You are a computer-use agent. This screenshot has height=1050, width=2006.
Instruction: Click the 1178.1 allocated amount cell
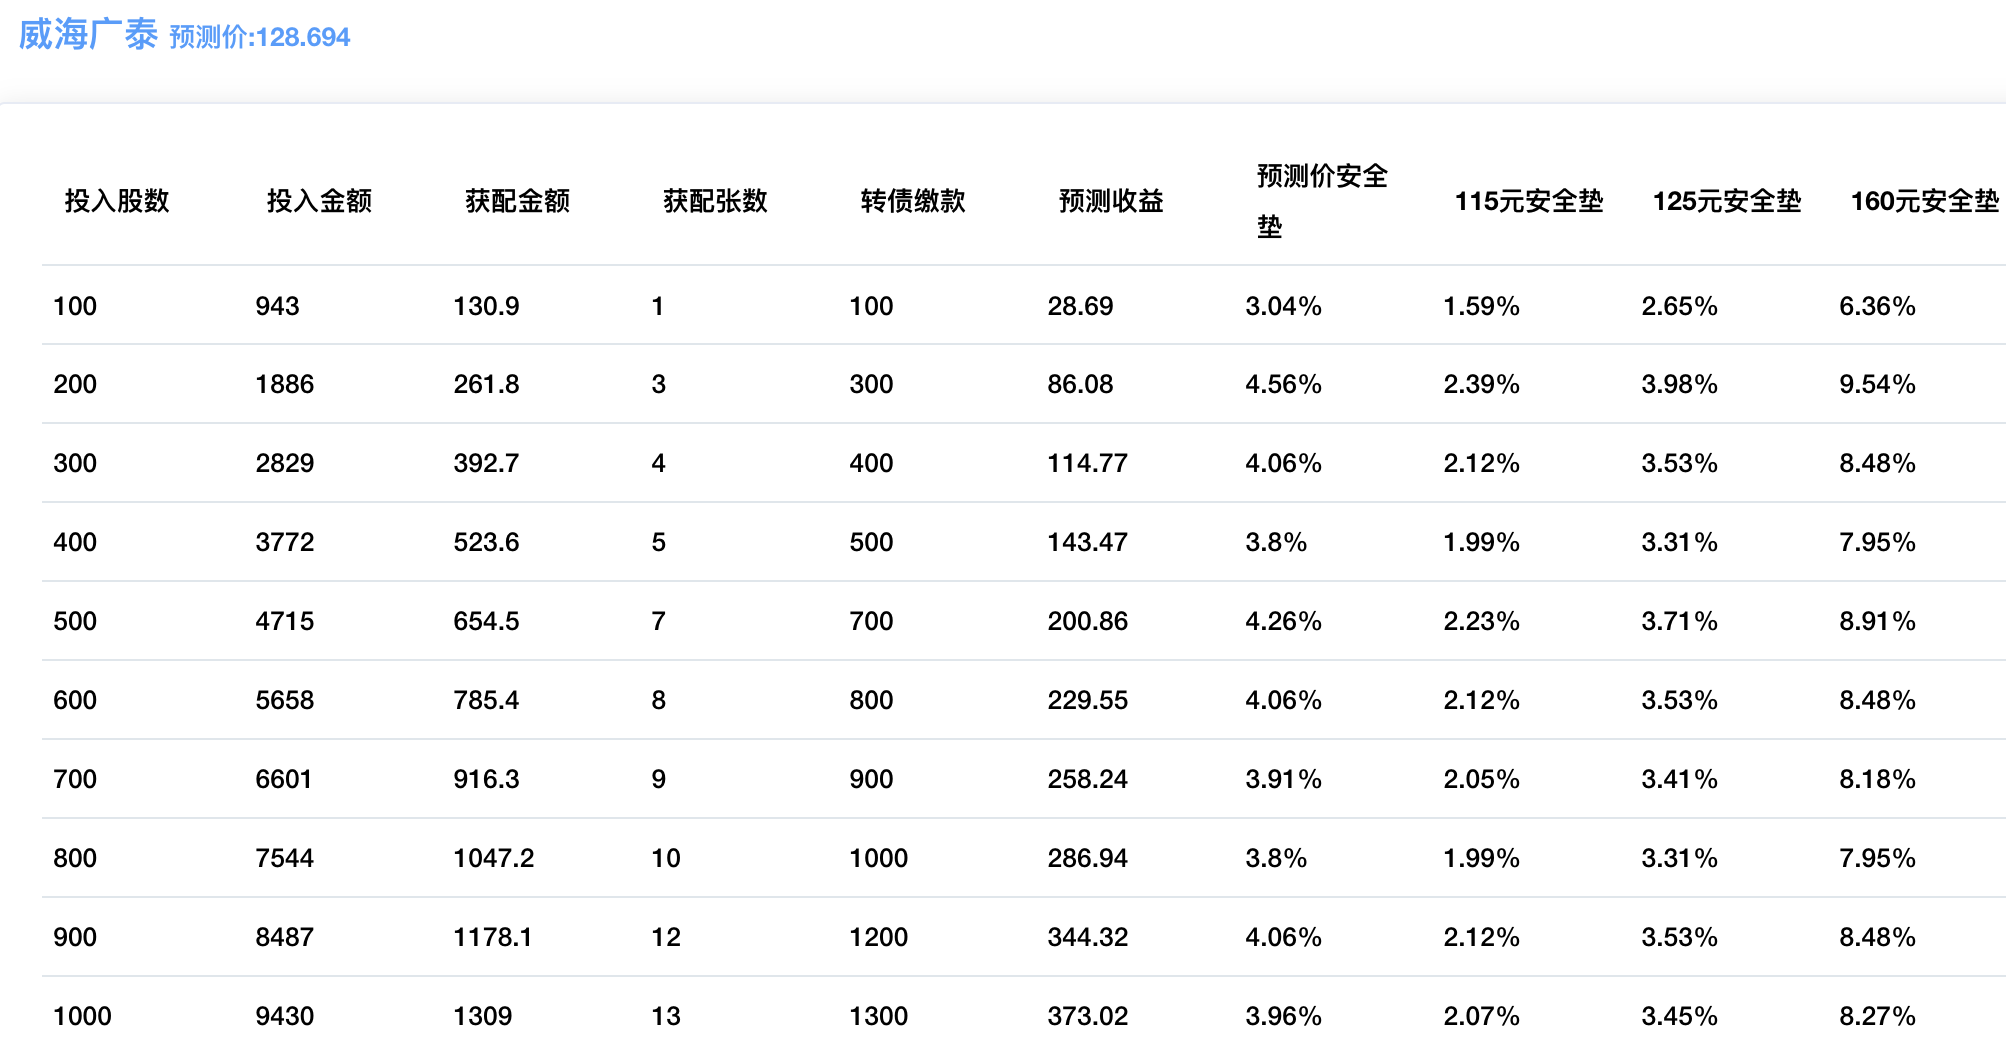(x=493, y=937)
